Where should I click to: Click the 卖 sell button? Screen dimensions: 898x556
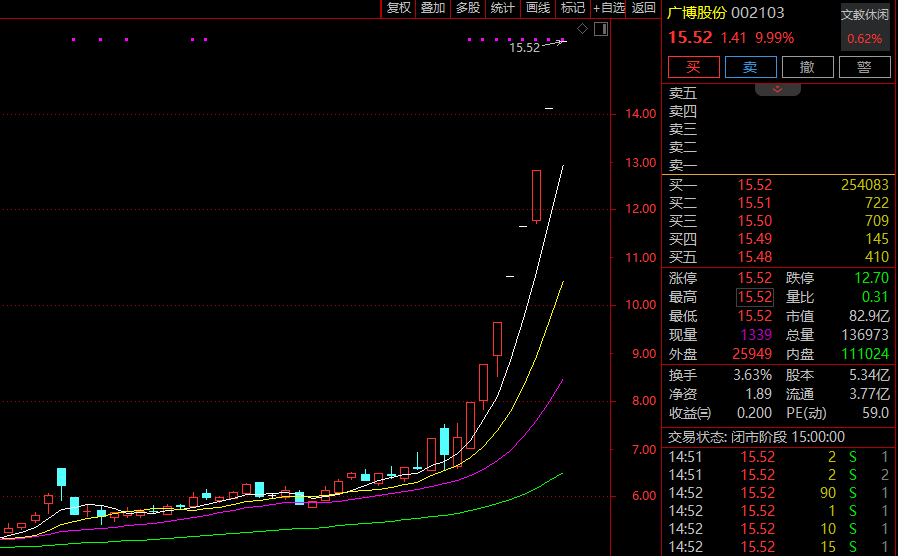[x=750, y=67]
